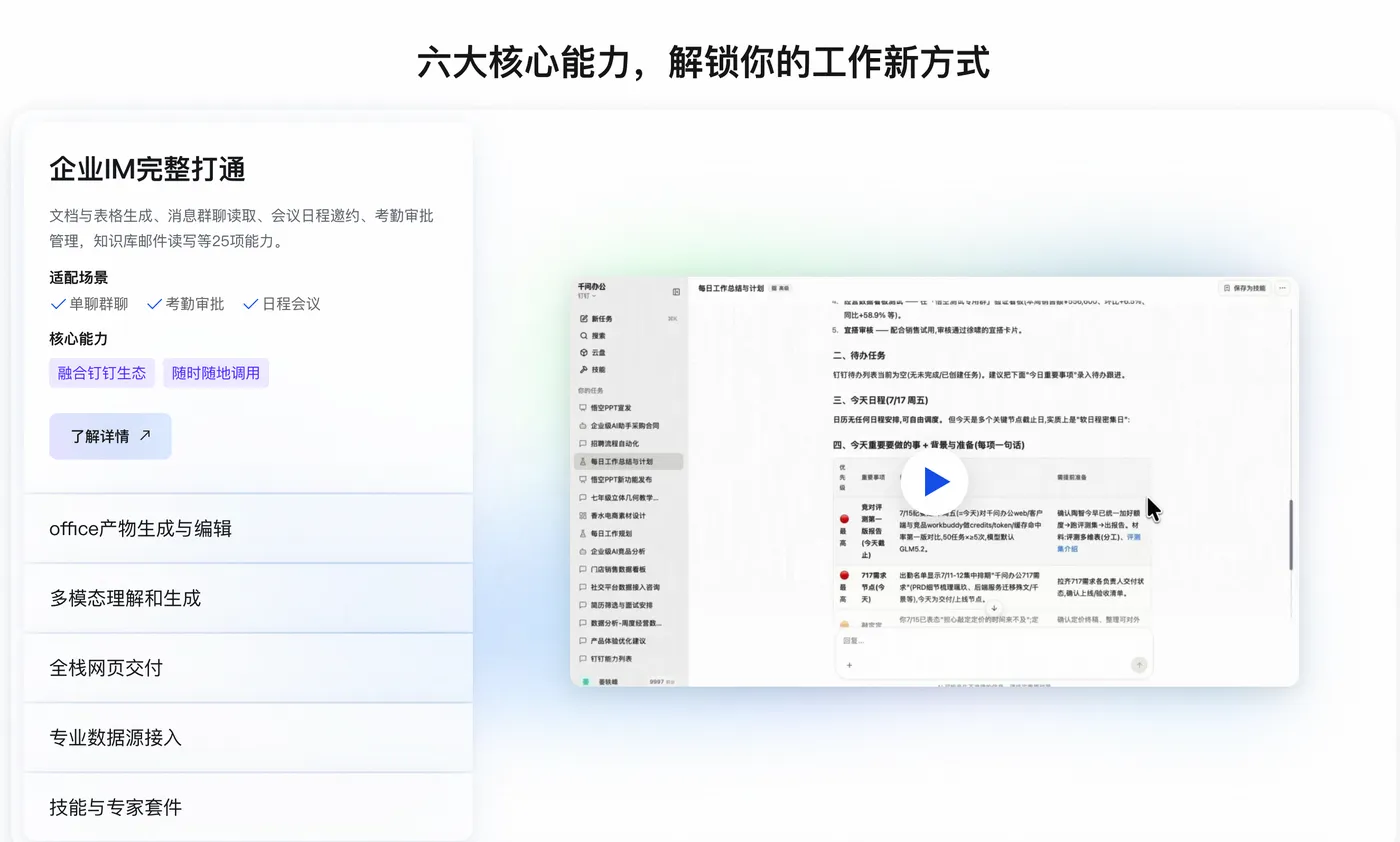Click the plus attach icon in reply box
Screen dimensions: 1400x842
[x=849, y=665]
